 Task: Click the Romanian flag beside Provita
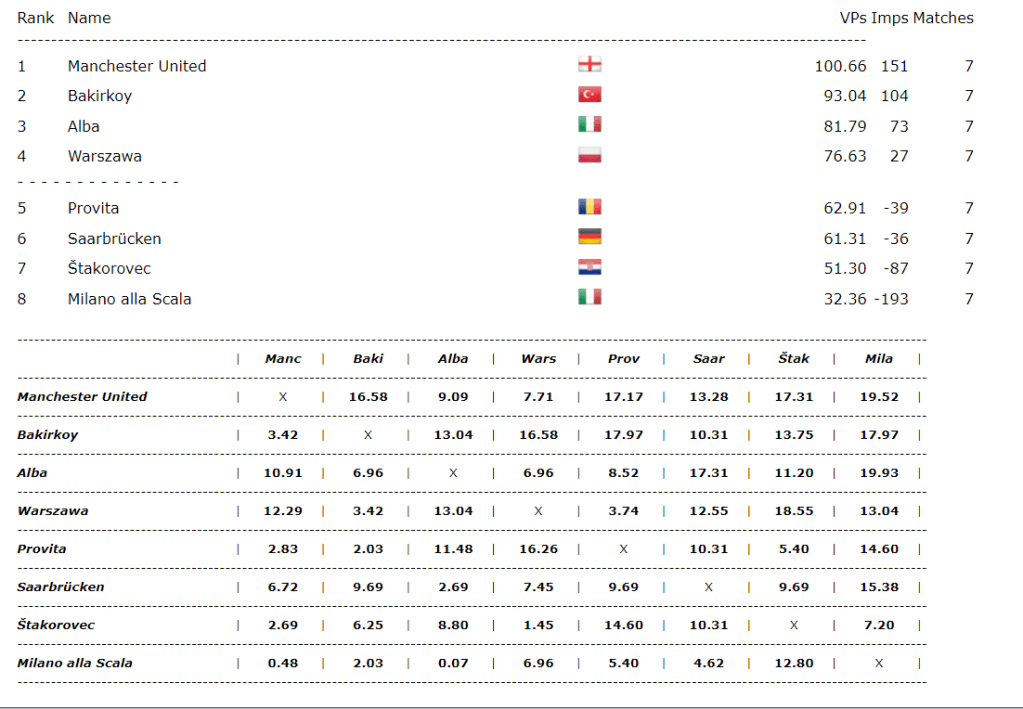click(x=590, y=207)
